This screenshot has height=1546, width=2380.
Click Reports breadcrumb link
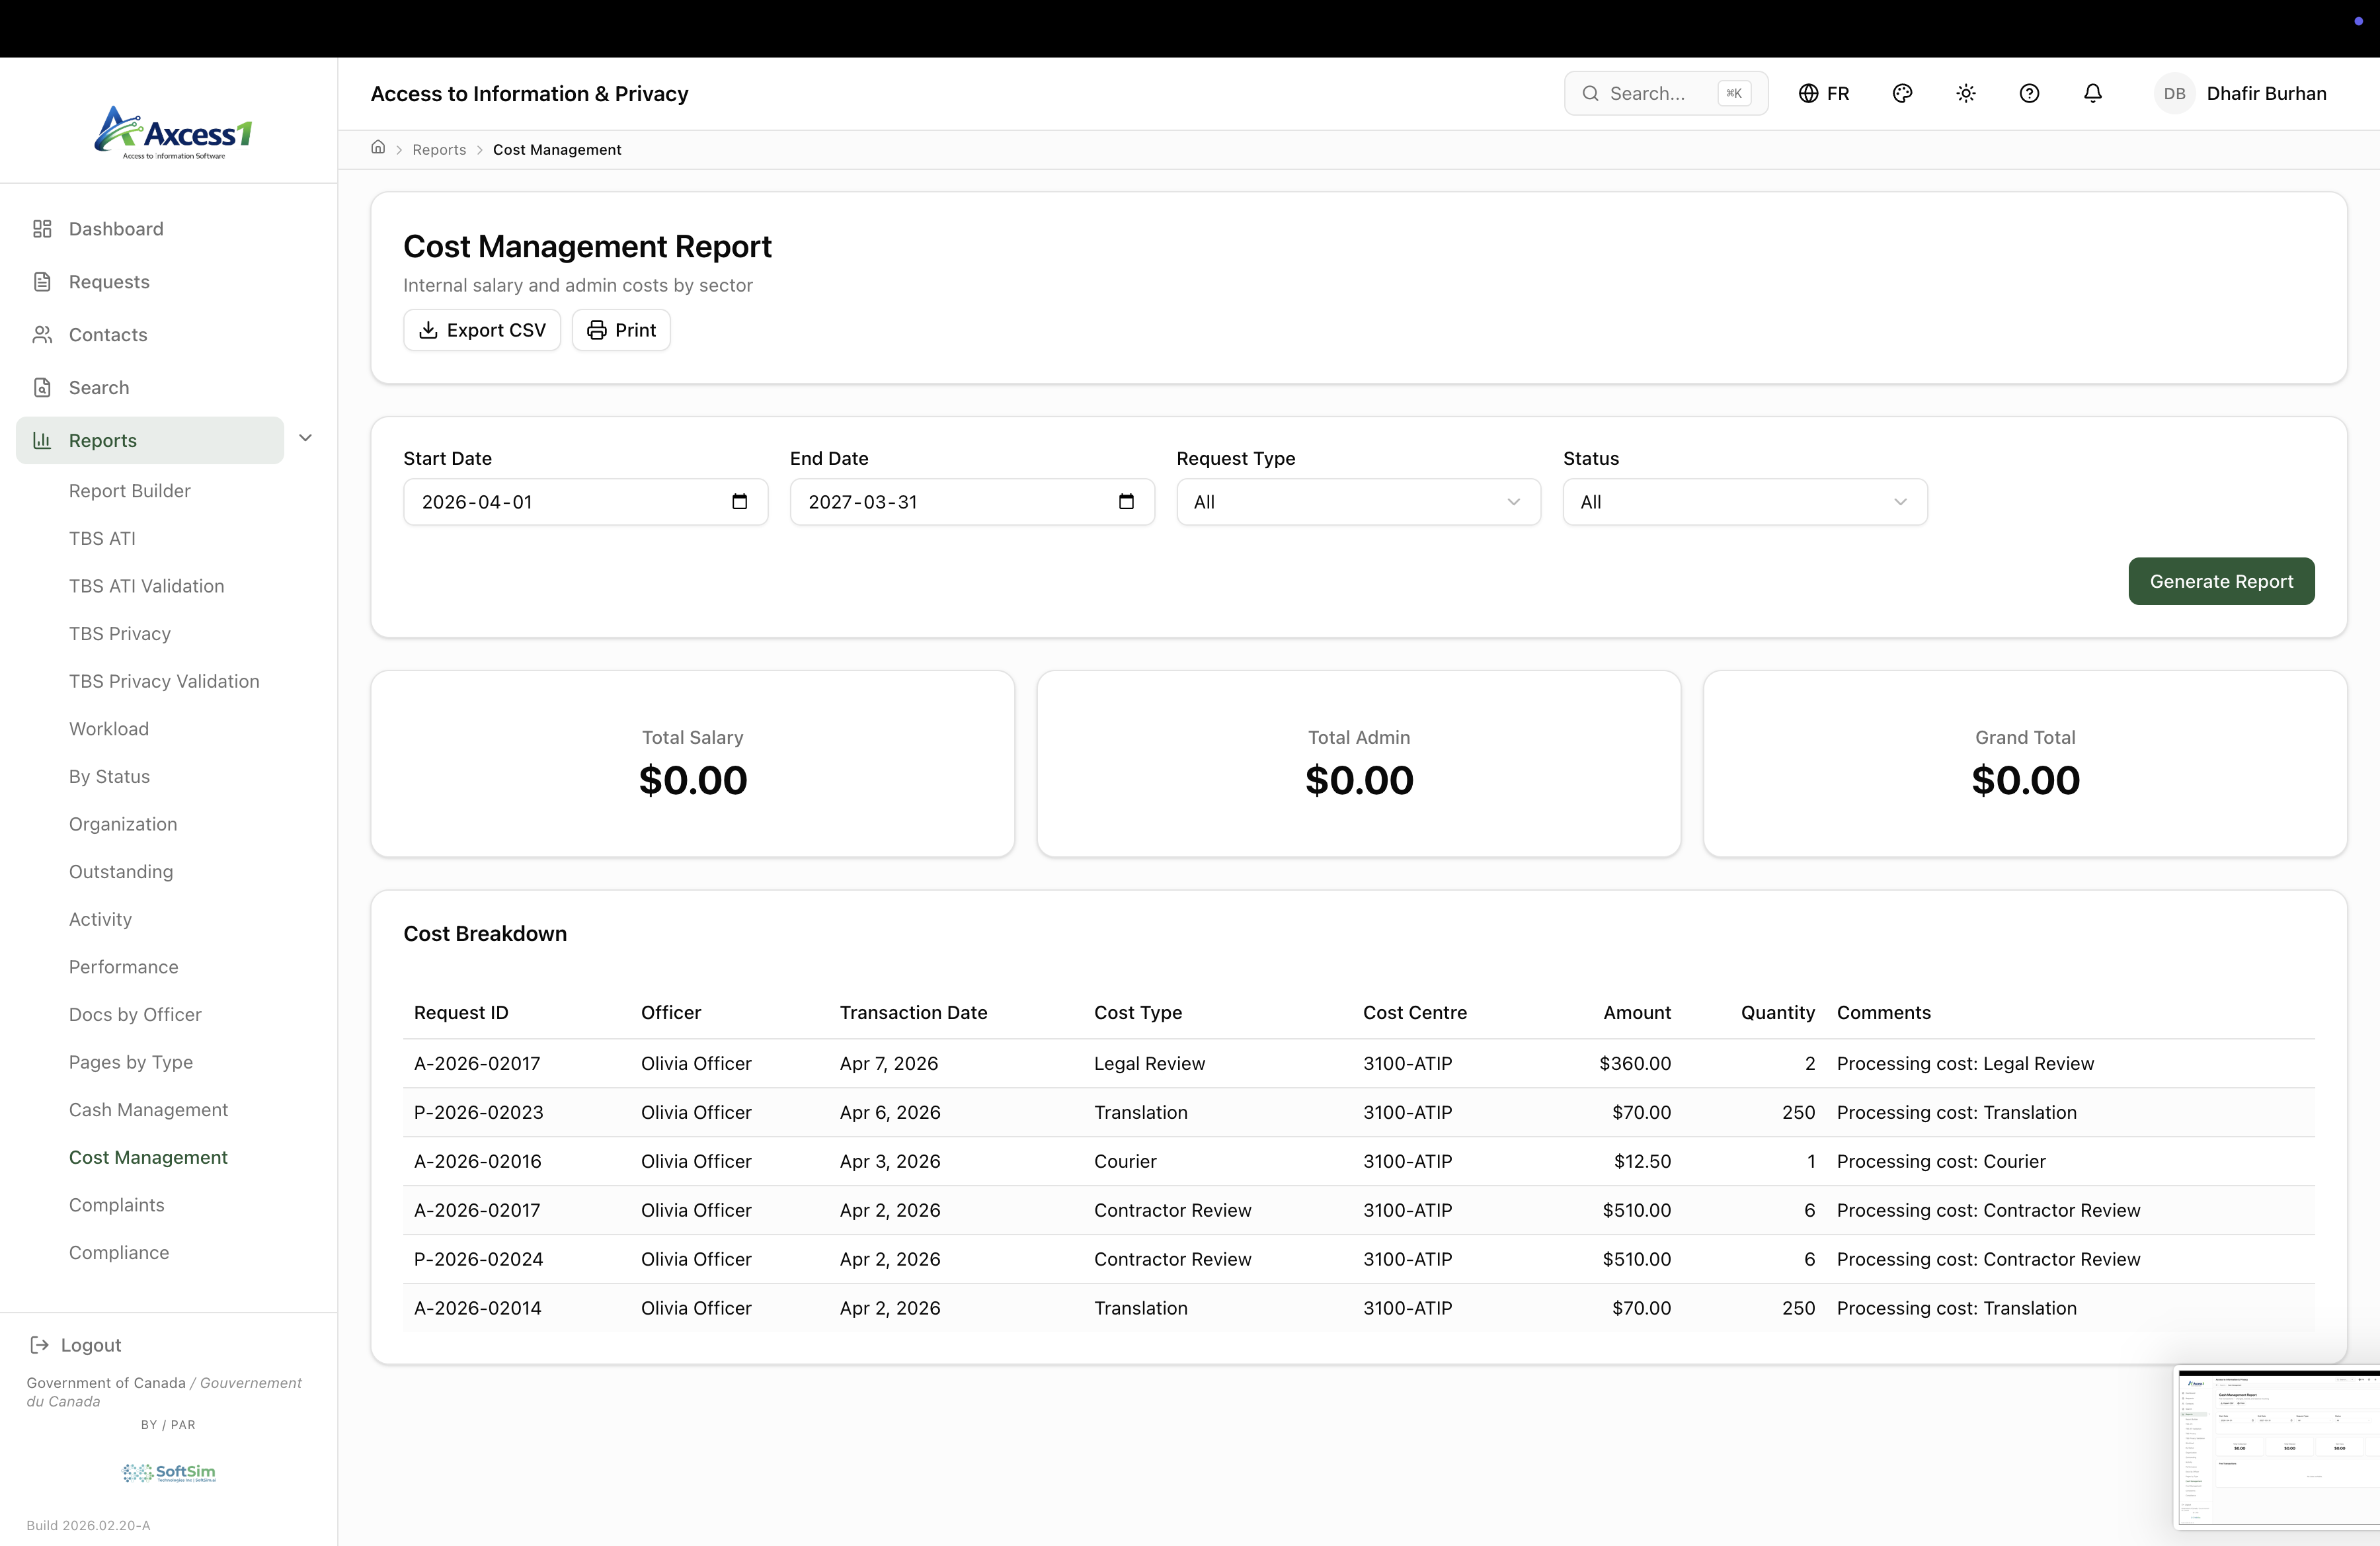[439, 149]
